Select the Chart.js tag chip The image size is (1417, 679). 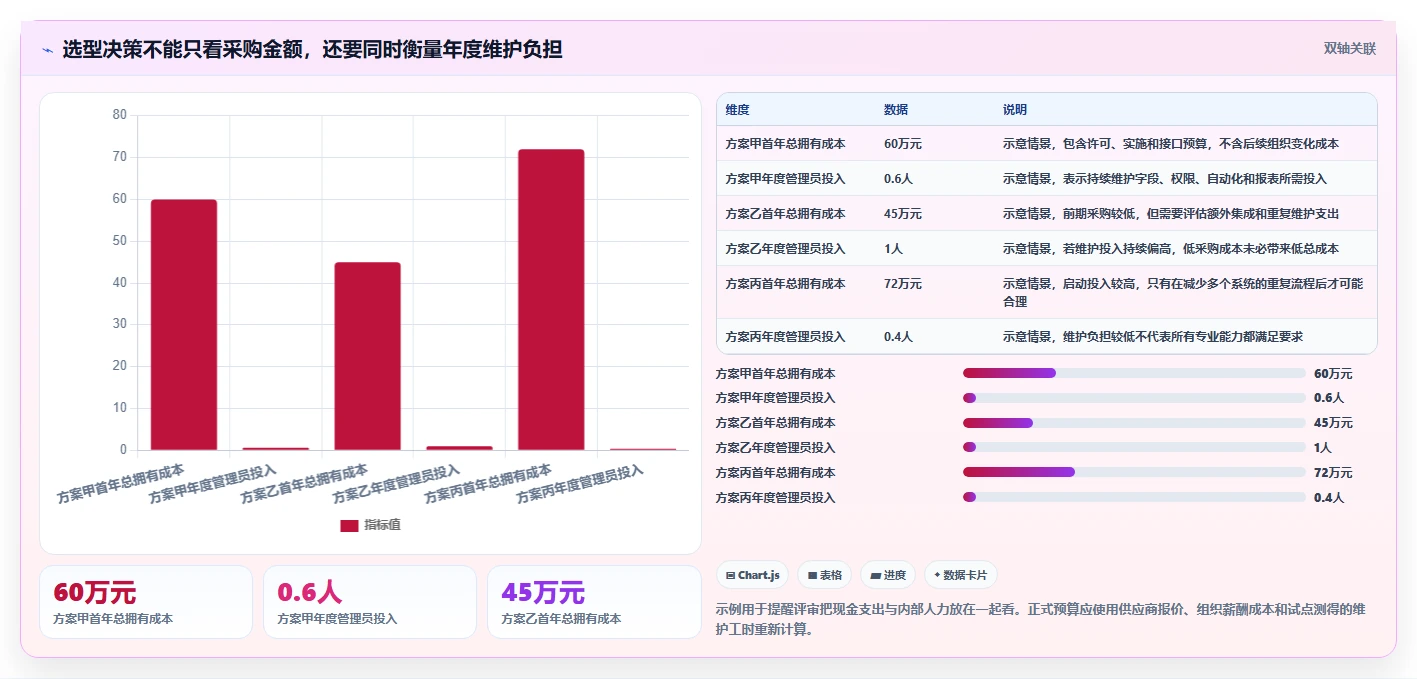[752, 575]
